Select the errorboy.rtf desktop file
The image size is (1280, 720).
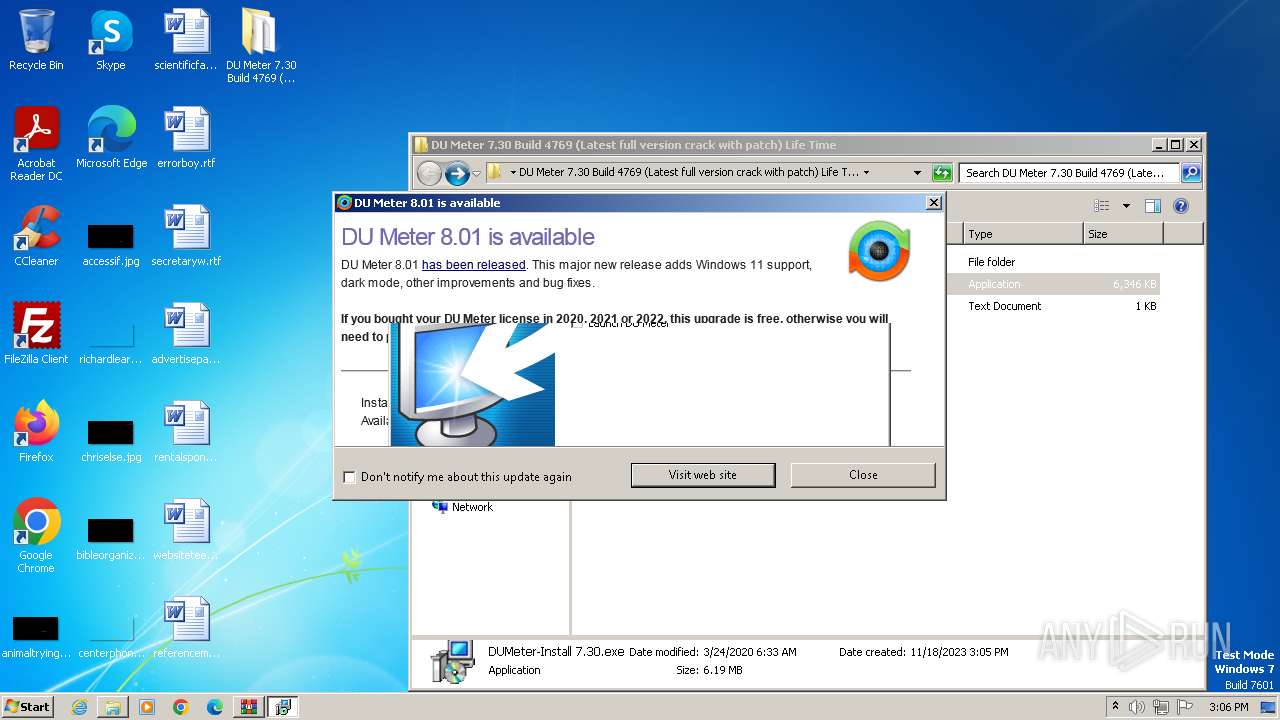[x=186, y=138]
